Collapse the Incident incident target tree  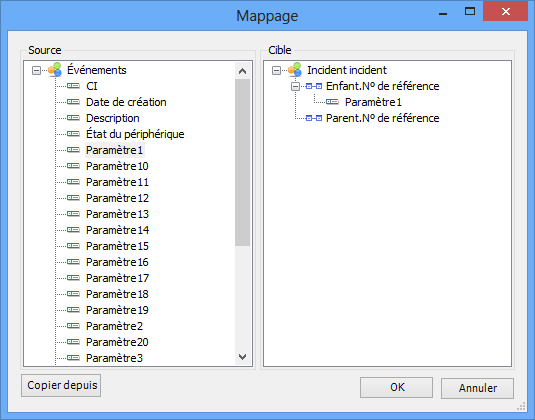pyautogui.click(x=276, y=71)
